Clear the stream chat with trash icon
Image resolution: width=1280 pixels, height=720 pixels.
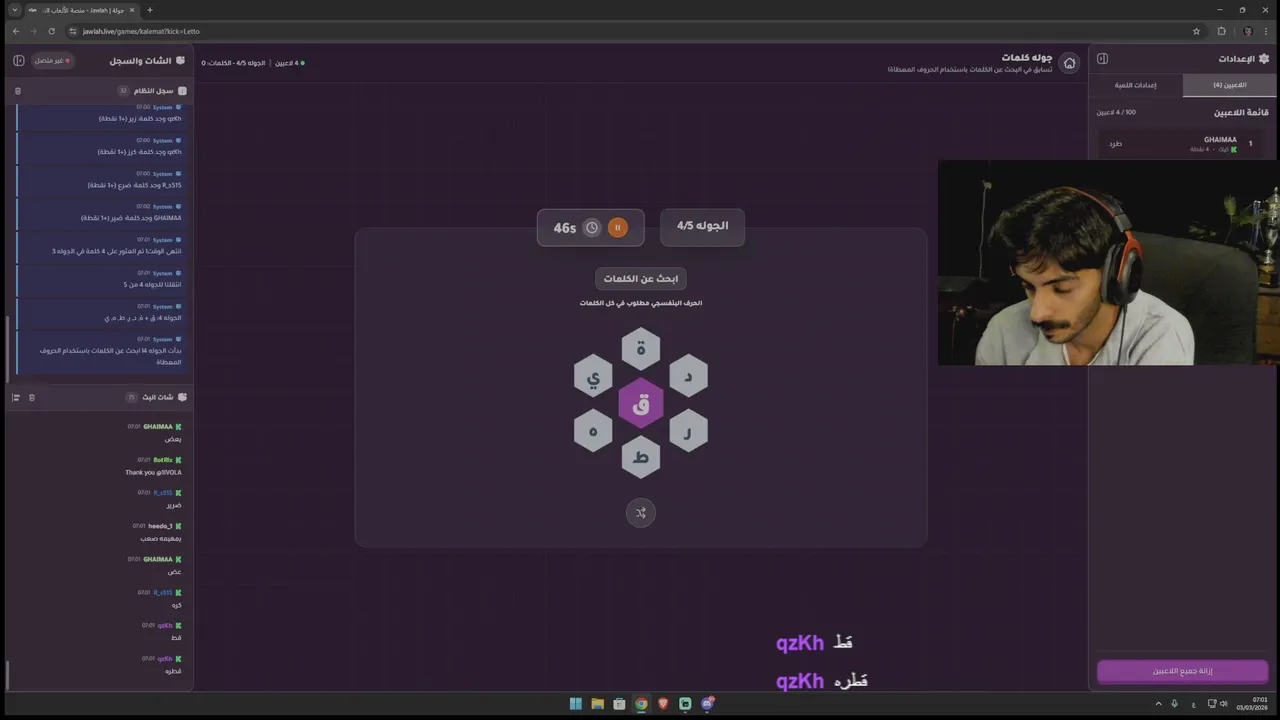click(32, 398)
